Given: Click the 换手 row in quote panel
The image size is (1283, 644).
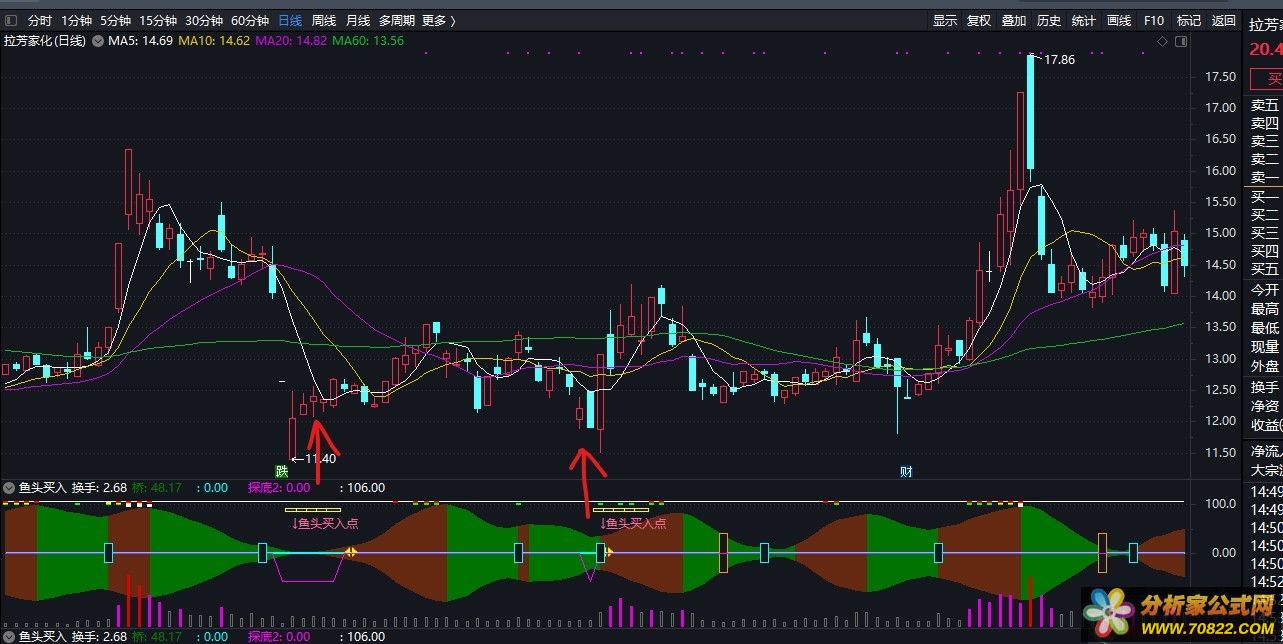Looking at the screenshot, I should [1265, 387].
